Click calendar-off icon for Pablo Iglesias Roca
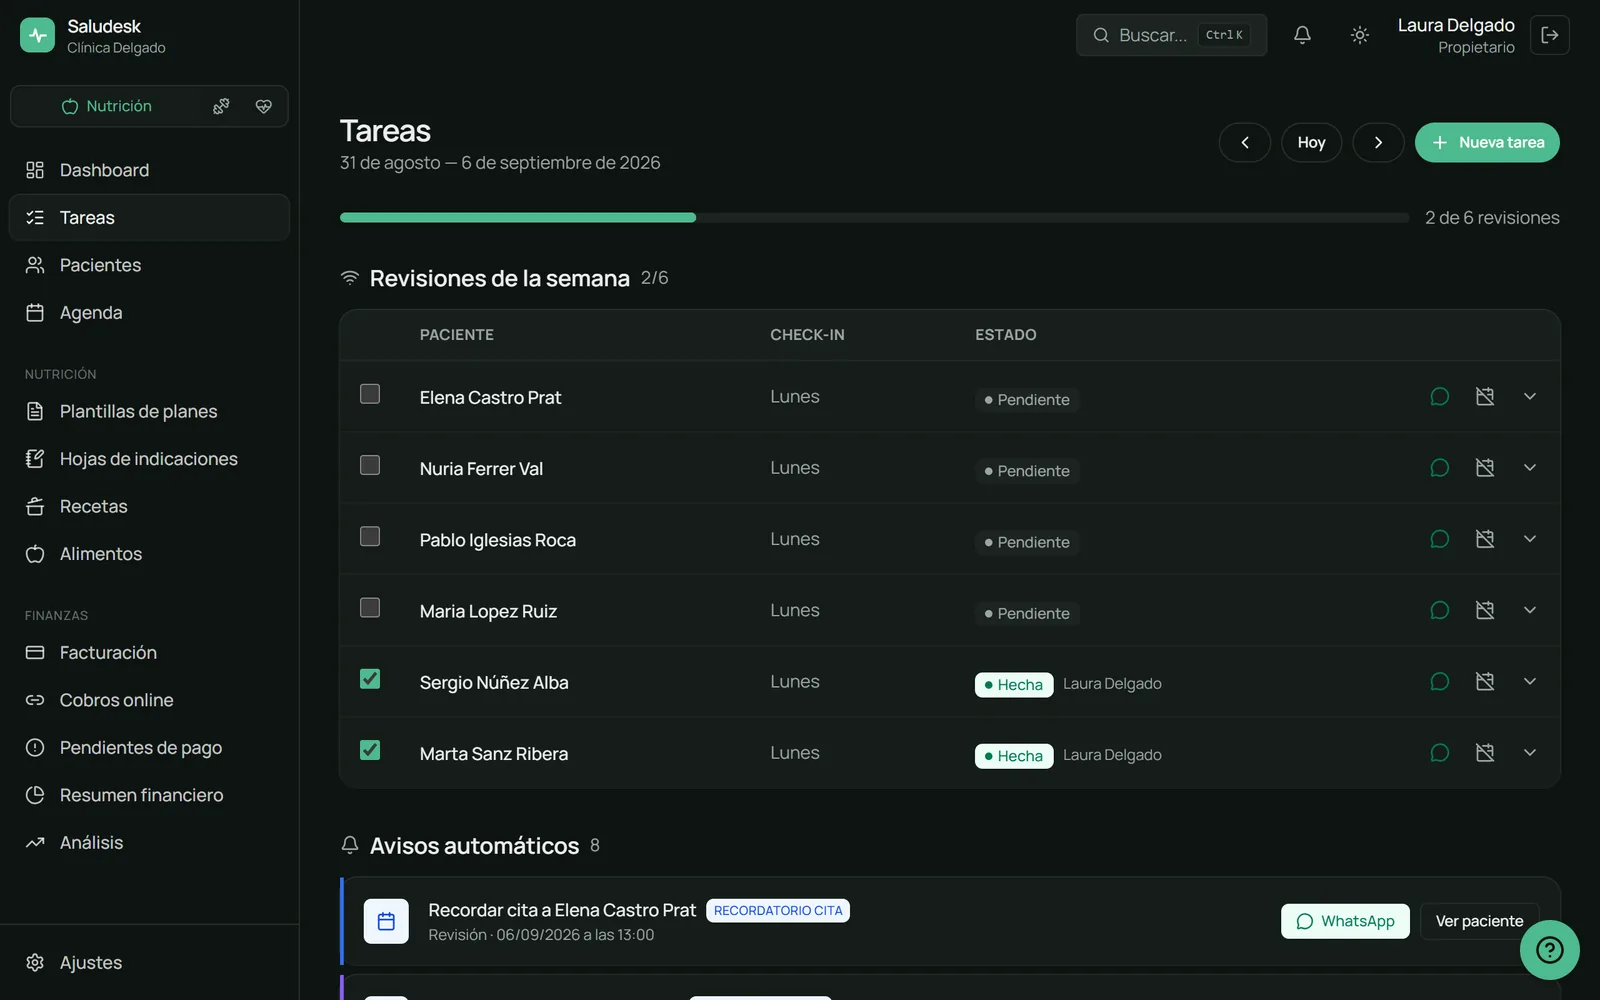Image resolution: width=1600 pixels, height=1000 pixels. point(1485,538)
